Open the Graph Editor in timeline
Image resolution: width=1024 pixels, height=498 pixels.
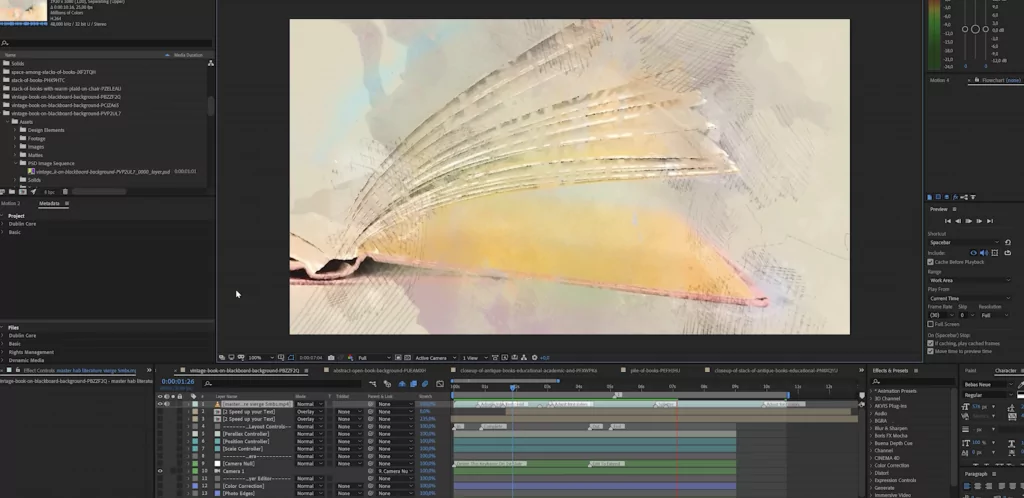coord(440,383)
